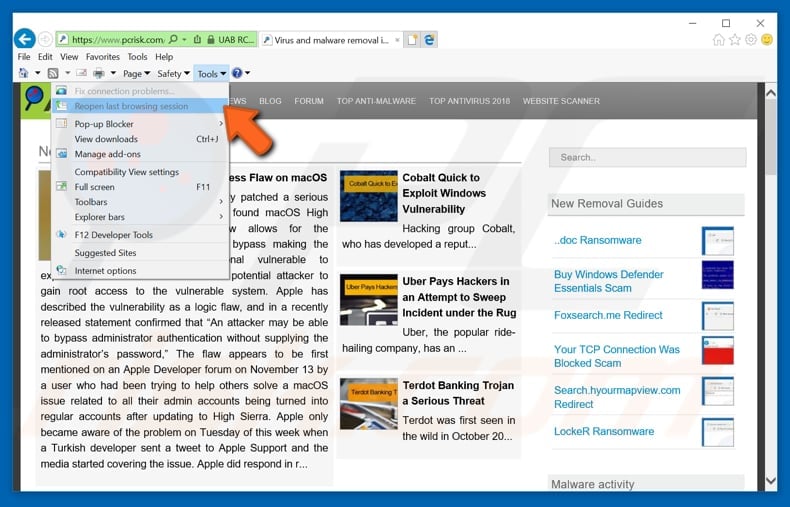Viewport: 790px width, 507px height.
Task: Expand the Pop-up Blocker submenu
Action: (x=140, y=123)
